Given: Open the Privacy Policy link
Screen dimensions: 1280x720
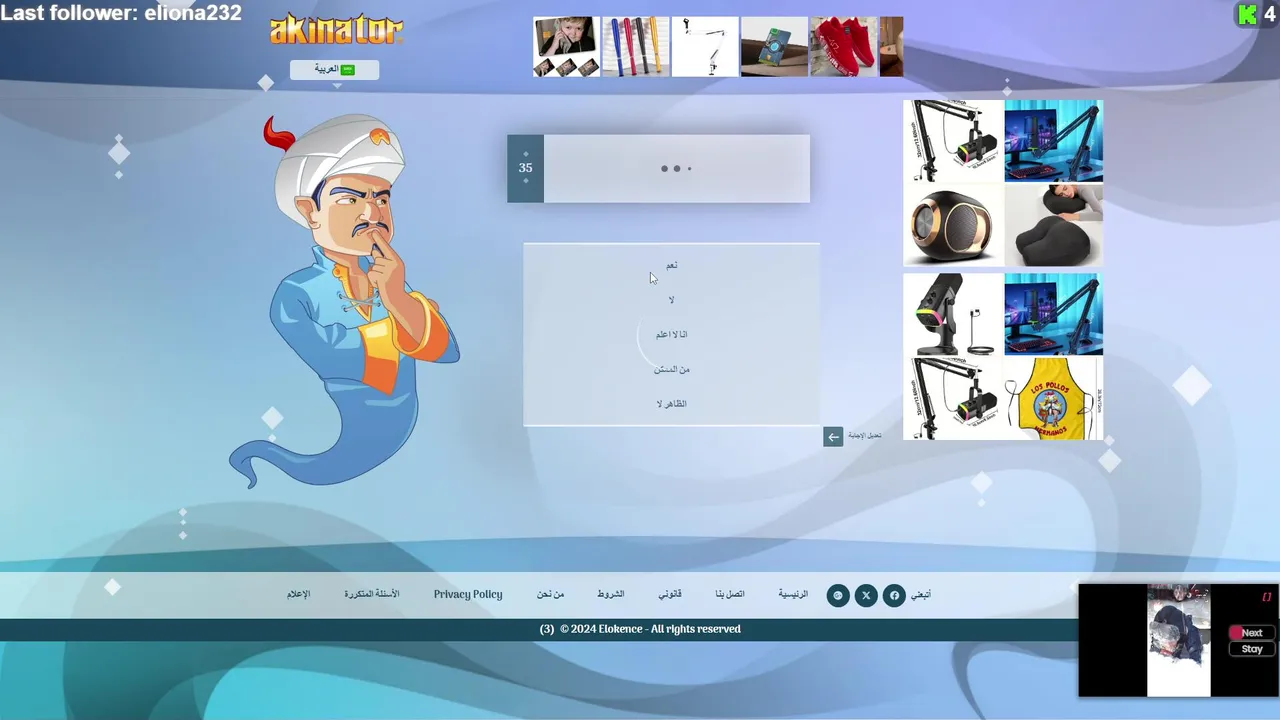Looking at the screenshot, I should point(468,594).
